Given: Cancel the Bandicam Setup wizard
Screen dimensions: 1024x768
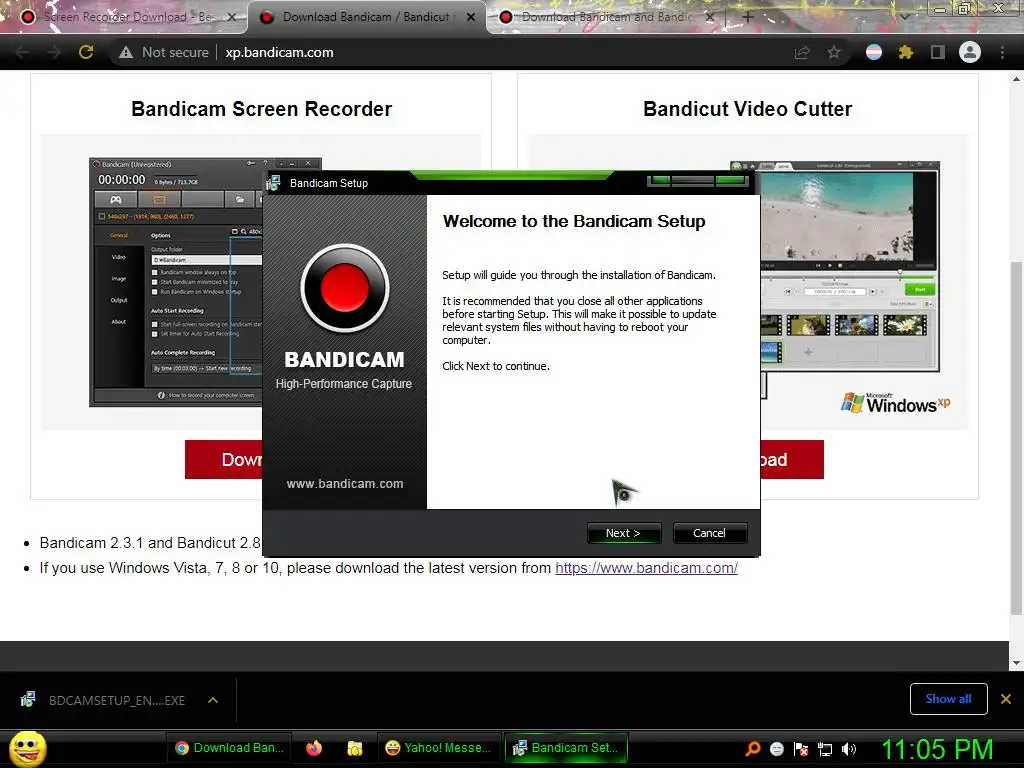Looking at the screenshot, I should tap(709, 533).
